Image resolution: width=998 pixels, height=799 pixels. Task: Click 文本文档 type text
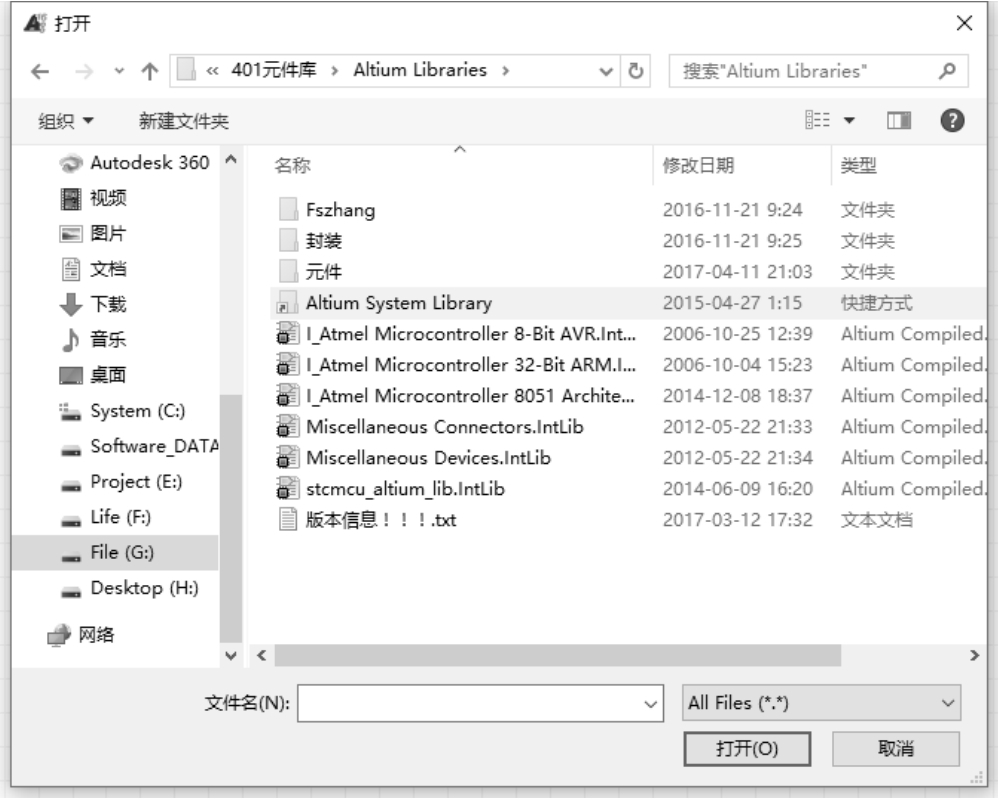(x=876, y=520)
